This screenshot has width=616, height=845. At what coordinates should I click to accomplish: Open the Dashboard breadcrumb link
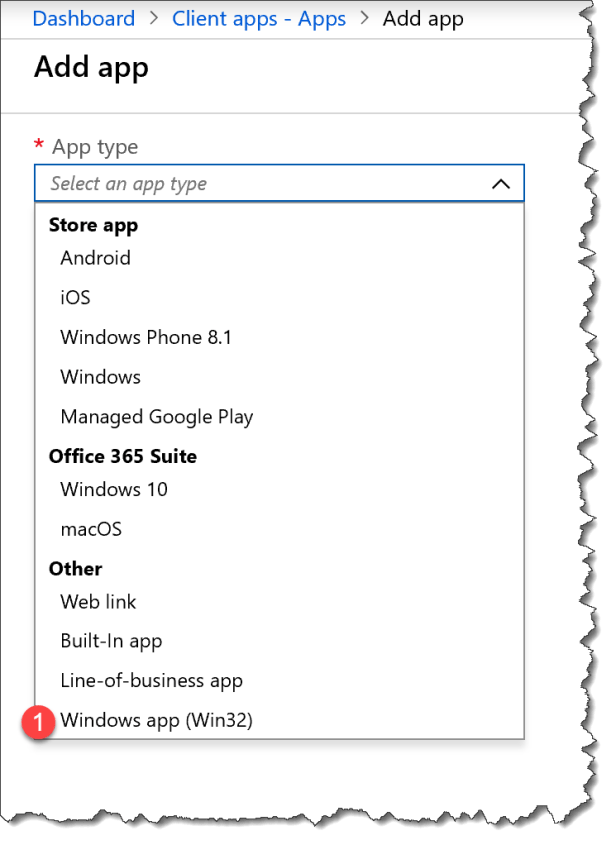click(x=84, y=18)
